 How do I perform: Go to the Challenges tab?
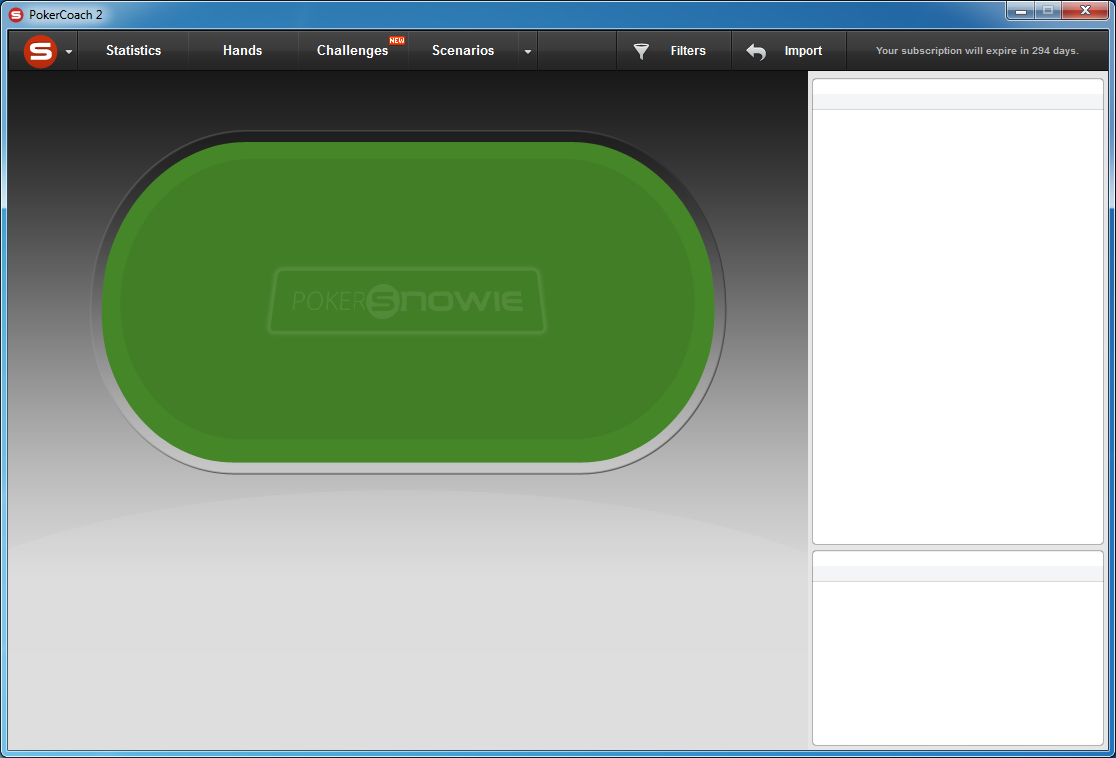(x=352, y=51)
